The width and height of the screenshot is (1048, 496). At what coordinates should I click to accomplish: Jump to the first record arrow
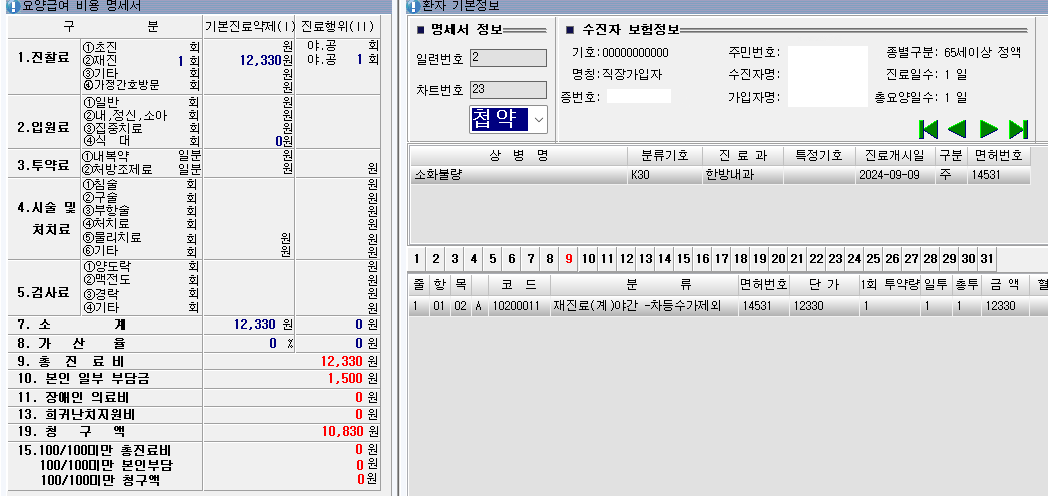(928, 128)
